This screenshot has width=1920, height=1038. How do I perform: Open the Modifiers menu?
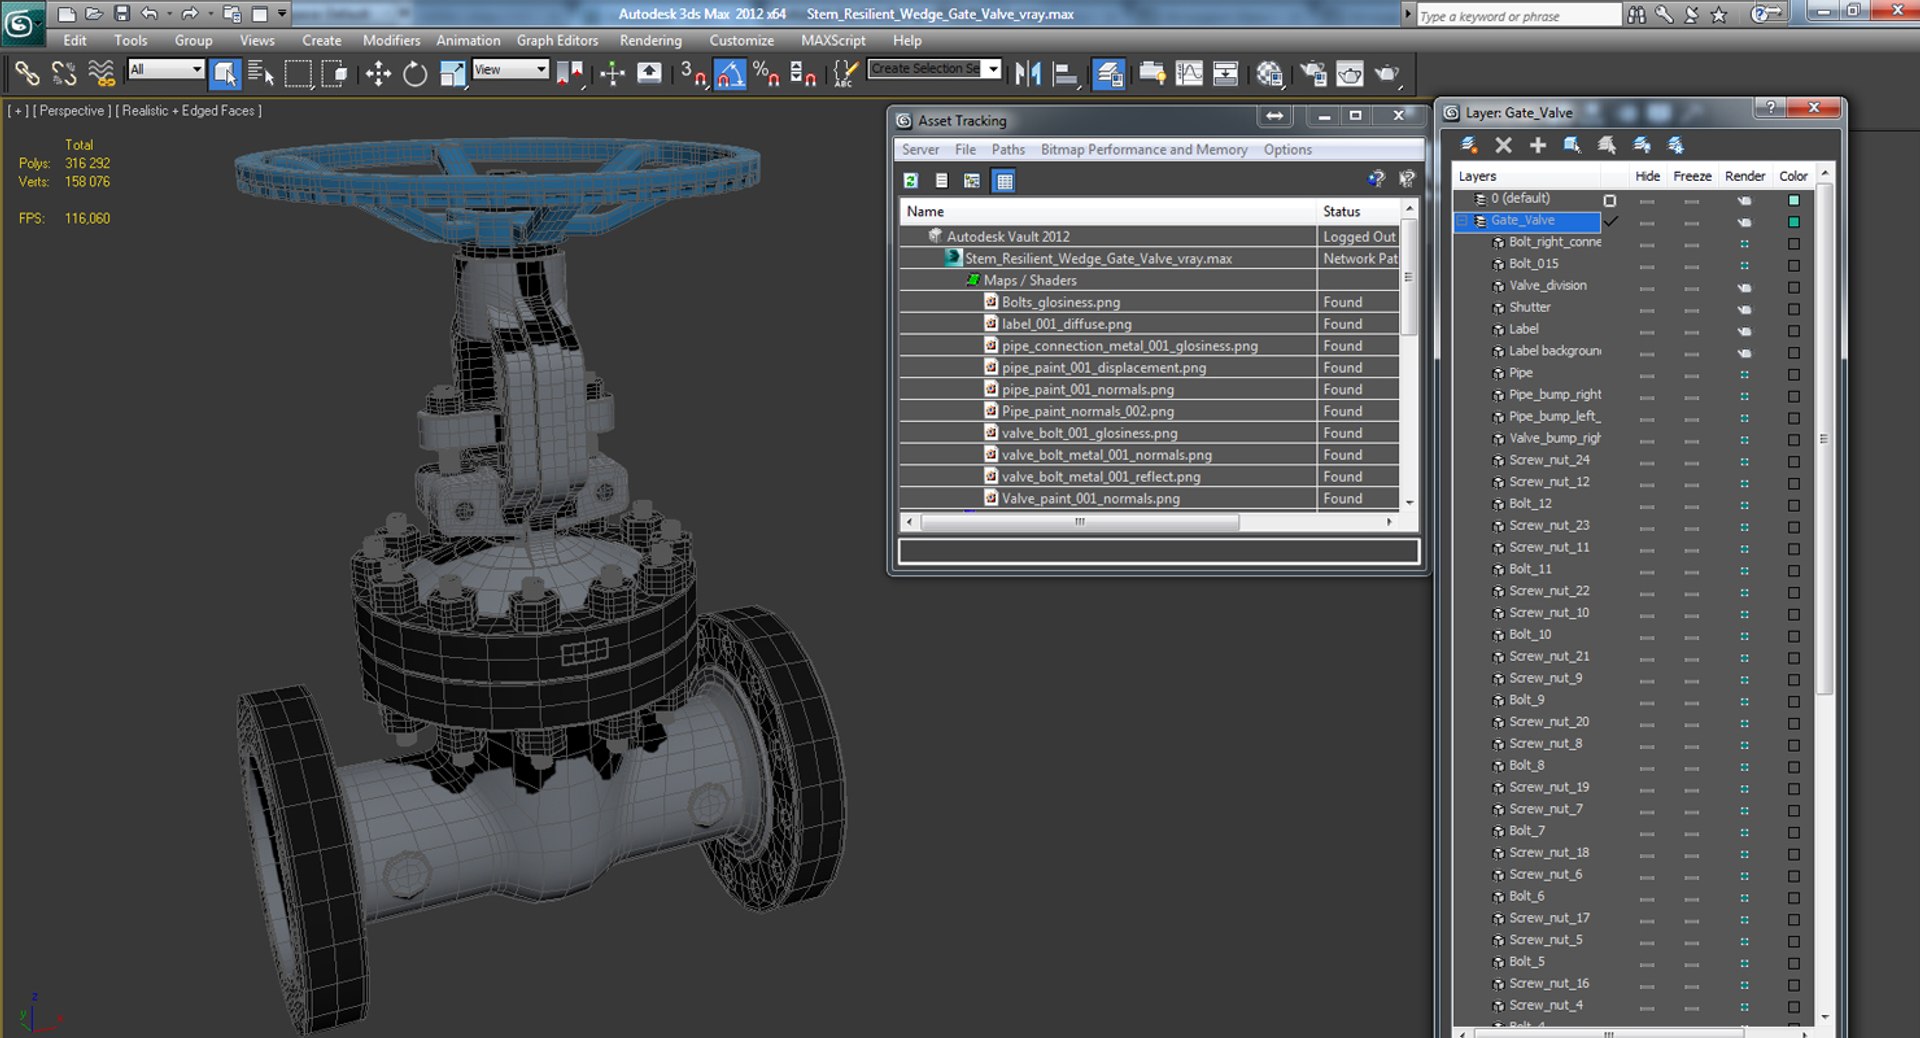point(391,40)
